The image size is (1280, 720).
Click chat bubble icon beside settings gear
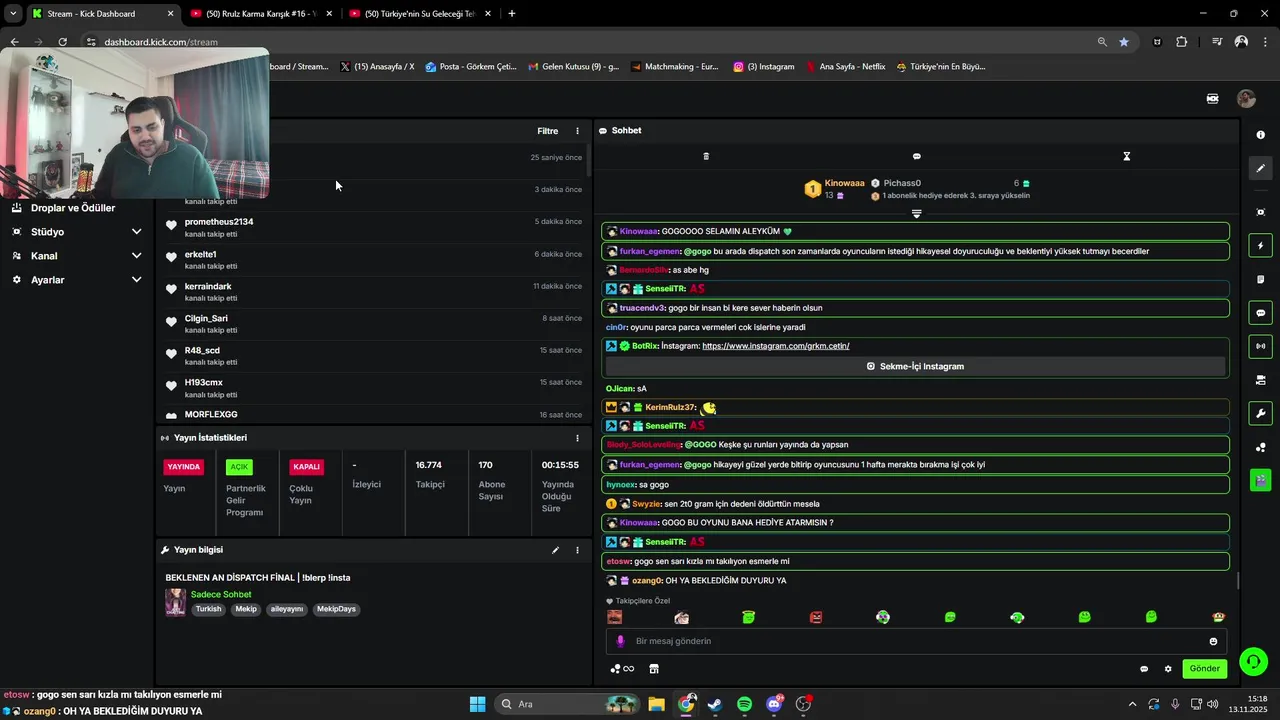(x=1144, y=669)
